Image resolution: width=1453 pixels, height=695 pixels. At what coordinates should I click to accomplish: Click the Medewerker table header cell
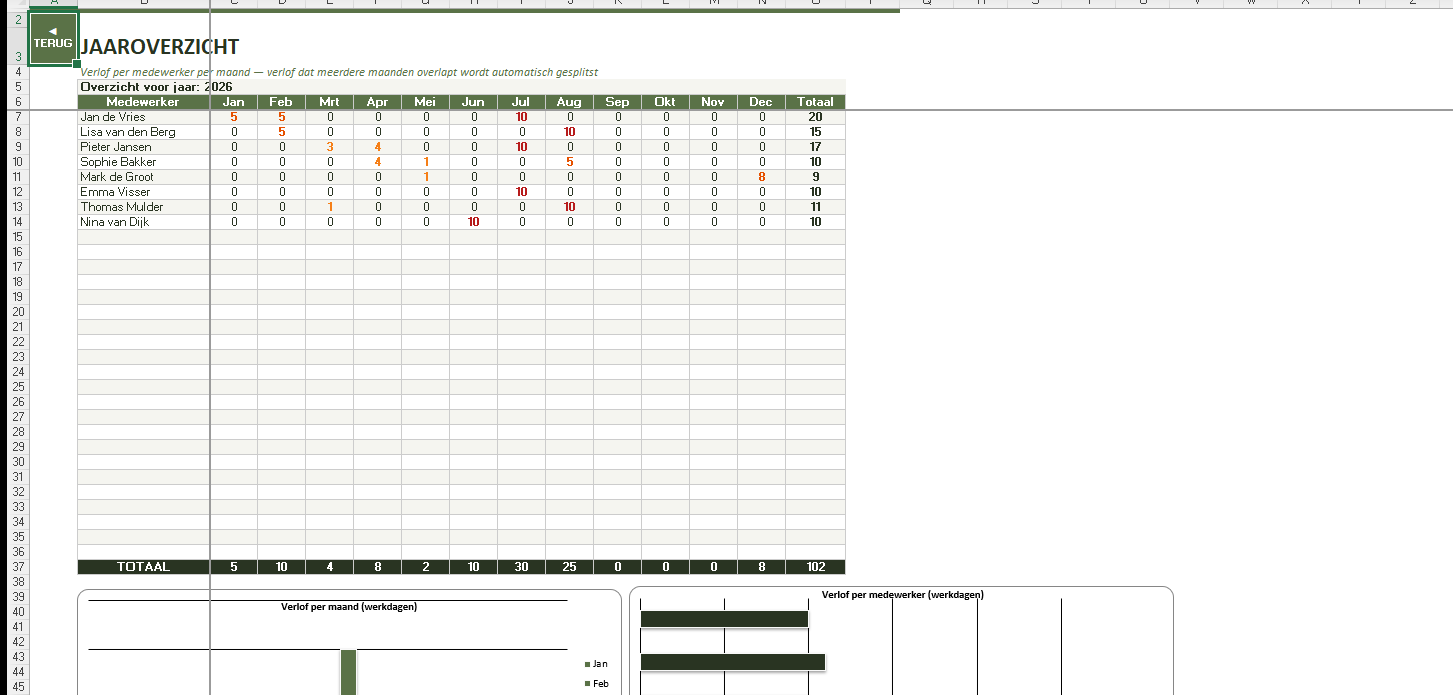coord(143,102)
